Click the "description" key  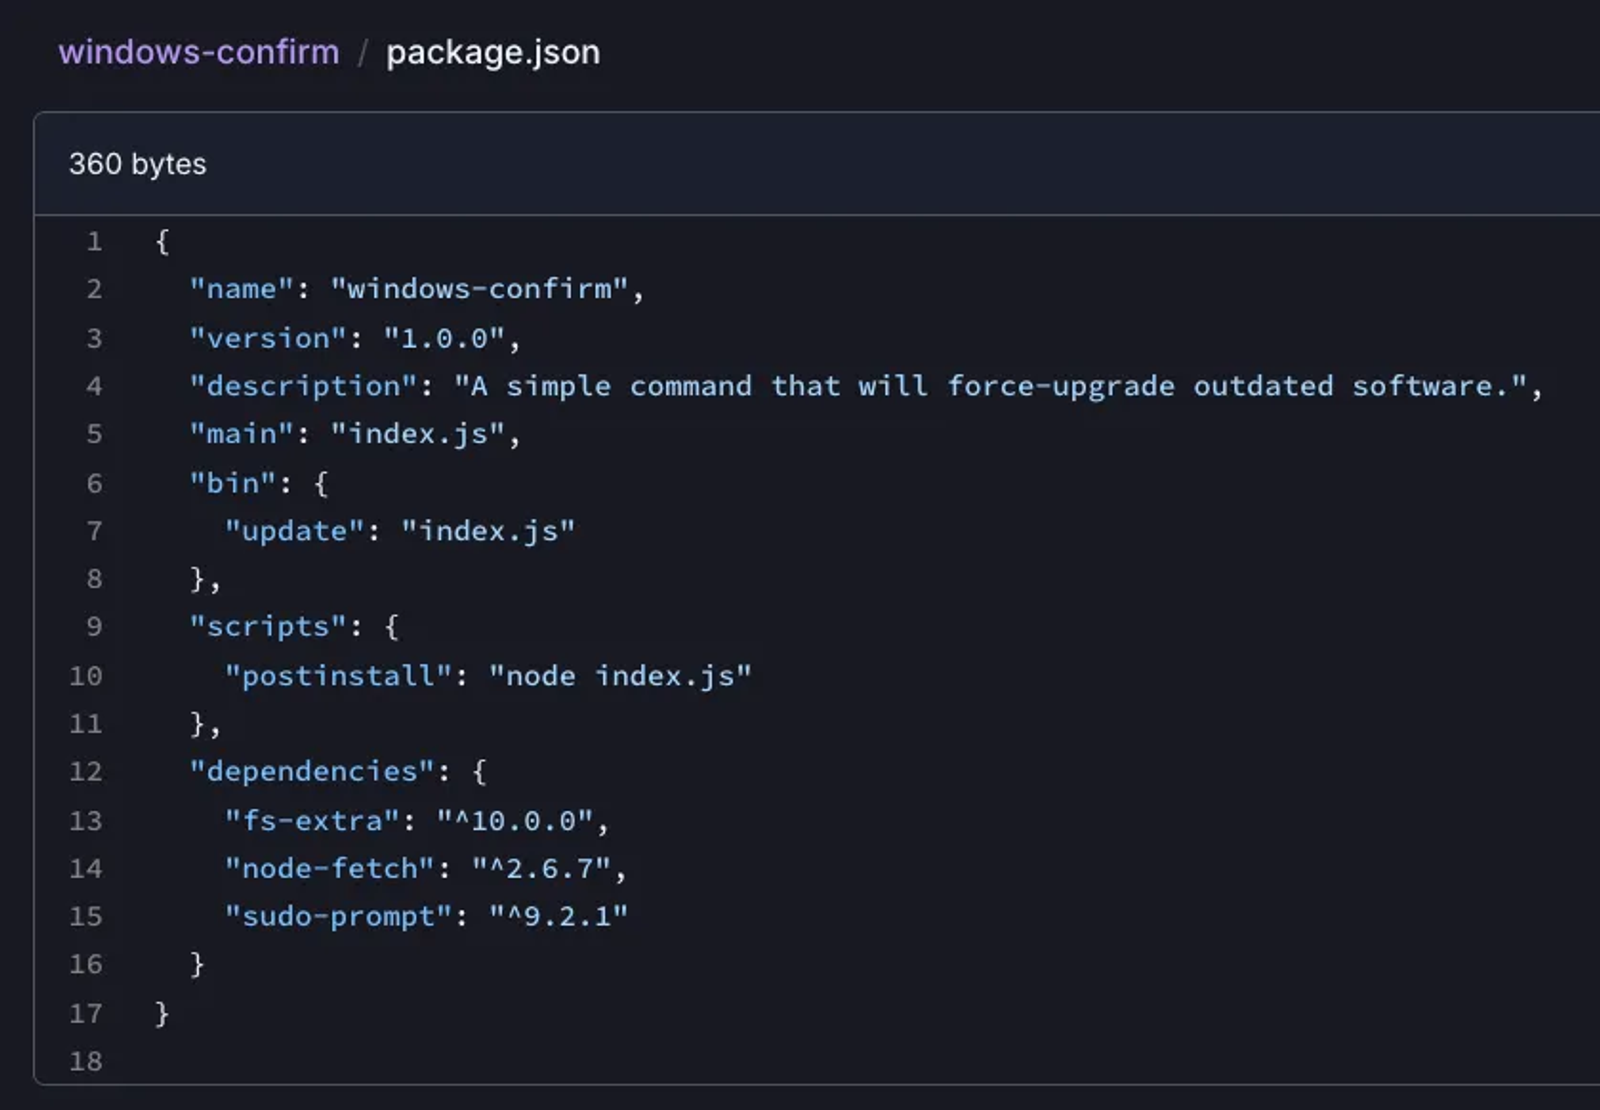(x=304, y=386)
